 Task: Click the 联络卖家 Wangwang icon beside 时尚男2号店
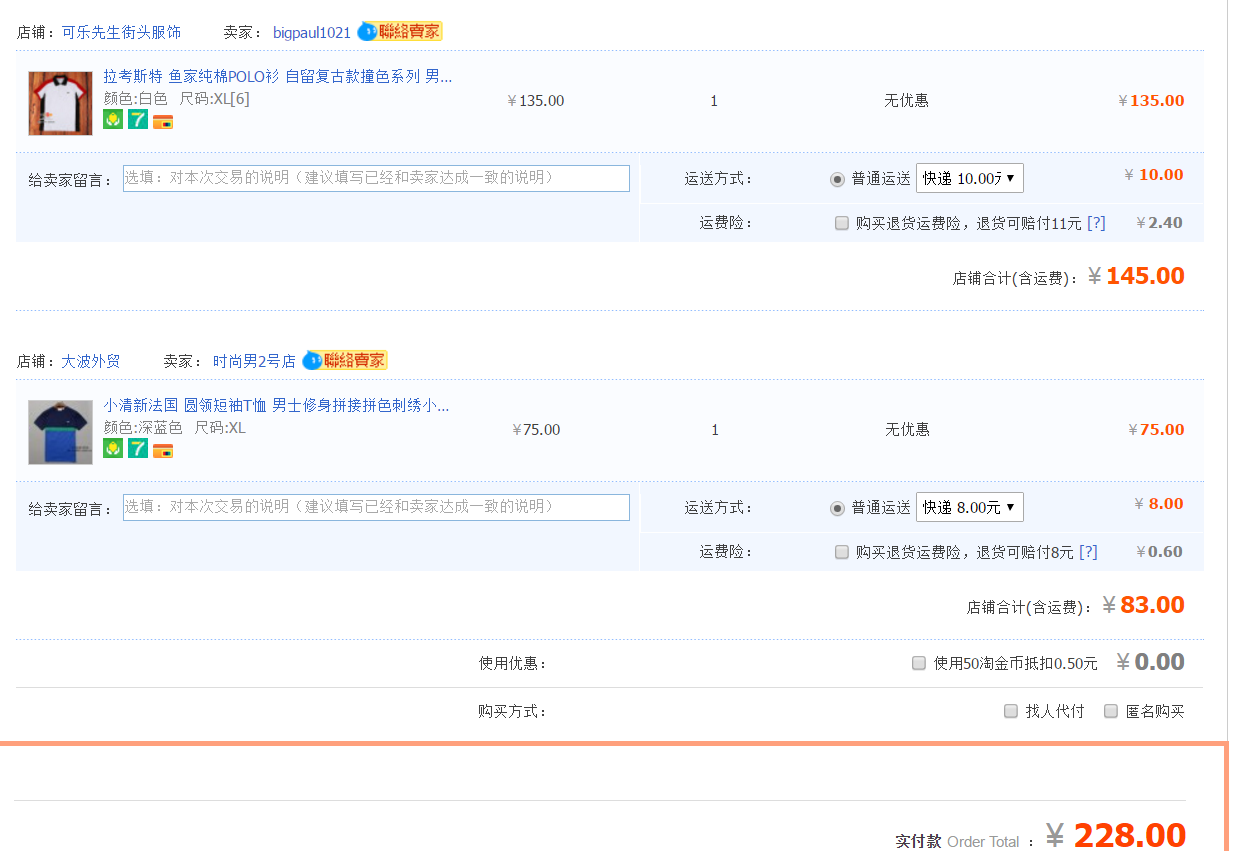click(x=345, y=360)
